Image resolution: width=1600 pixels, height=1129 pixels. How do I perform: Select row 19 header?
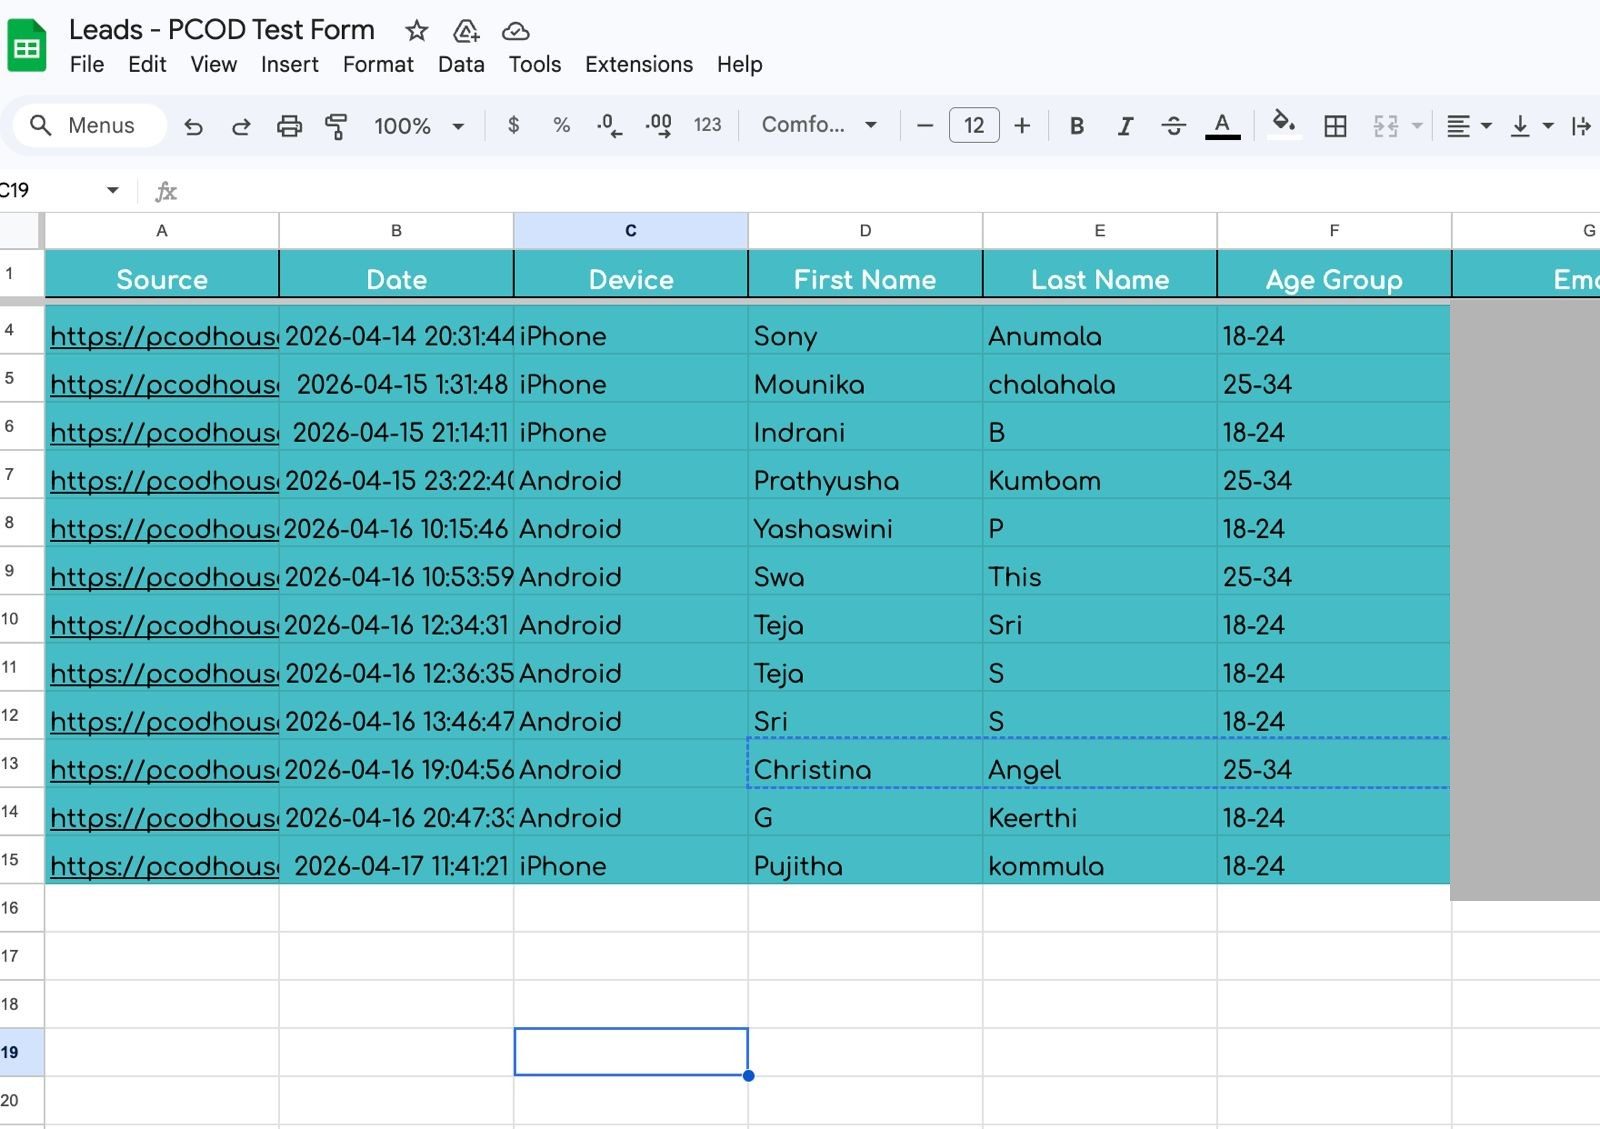tap(22, 1052)
